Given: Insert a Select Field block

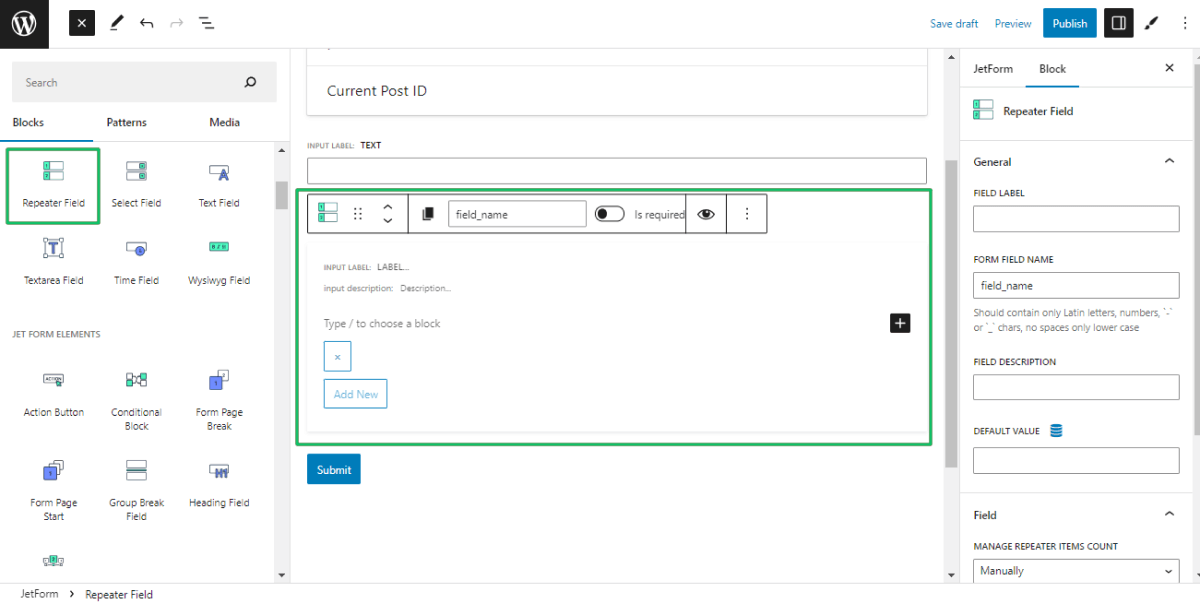Looking at the screenshot, I should tap(136, 185).
